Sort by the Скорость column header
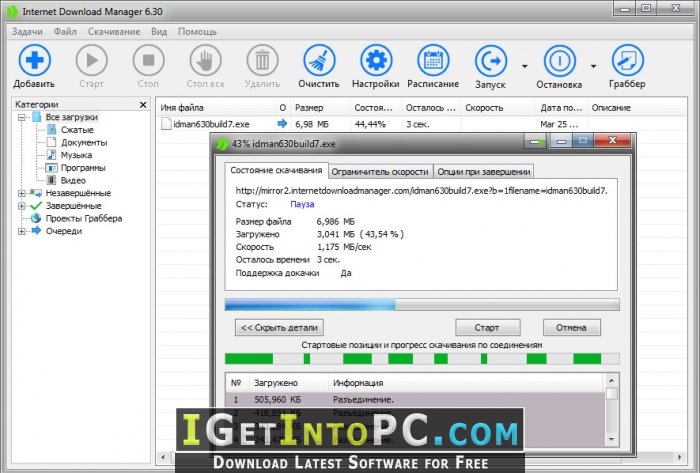 498,108
